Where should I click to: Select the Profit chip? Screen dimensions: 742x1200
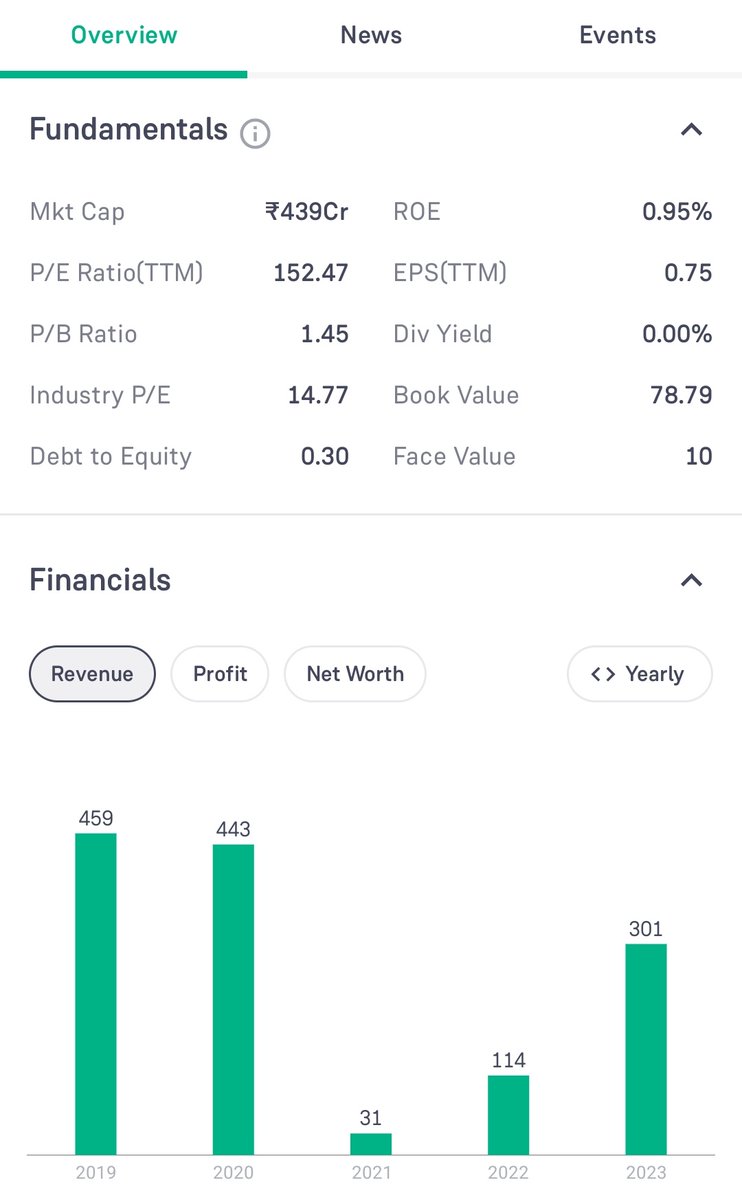[x=220, y=674]
